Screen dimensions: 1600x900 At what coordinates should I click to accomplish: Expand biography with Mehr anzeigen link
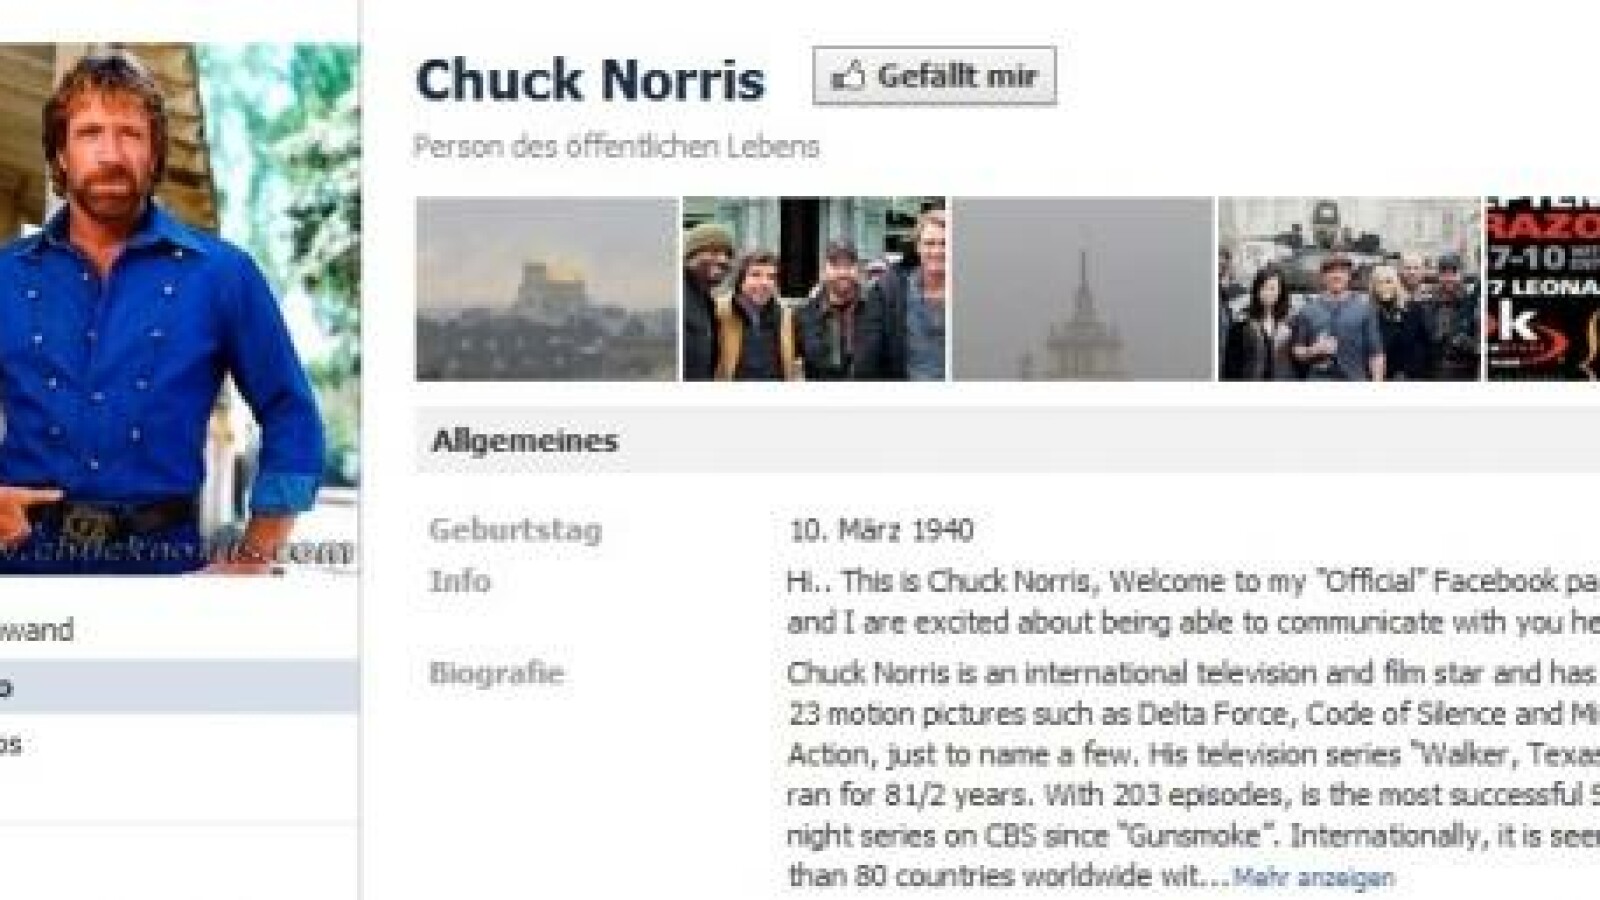click(1313, 878)
